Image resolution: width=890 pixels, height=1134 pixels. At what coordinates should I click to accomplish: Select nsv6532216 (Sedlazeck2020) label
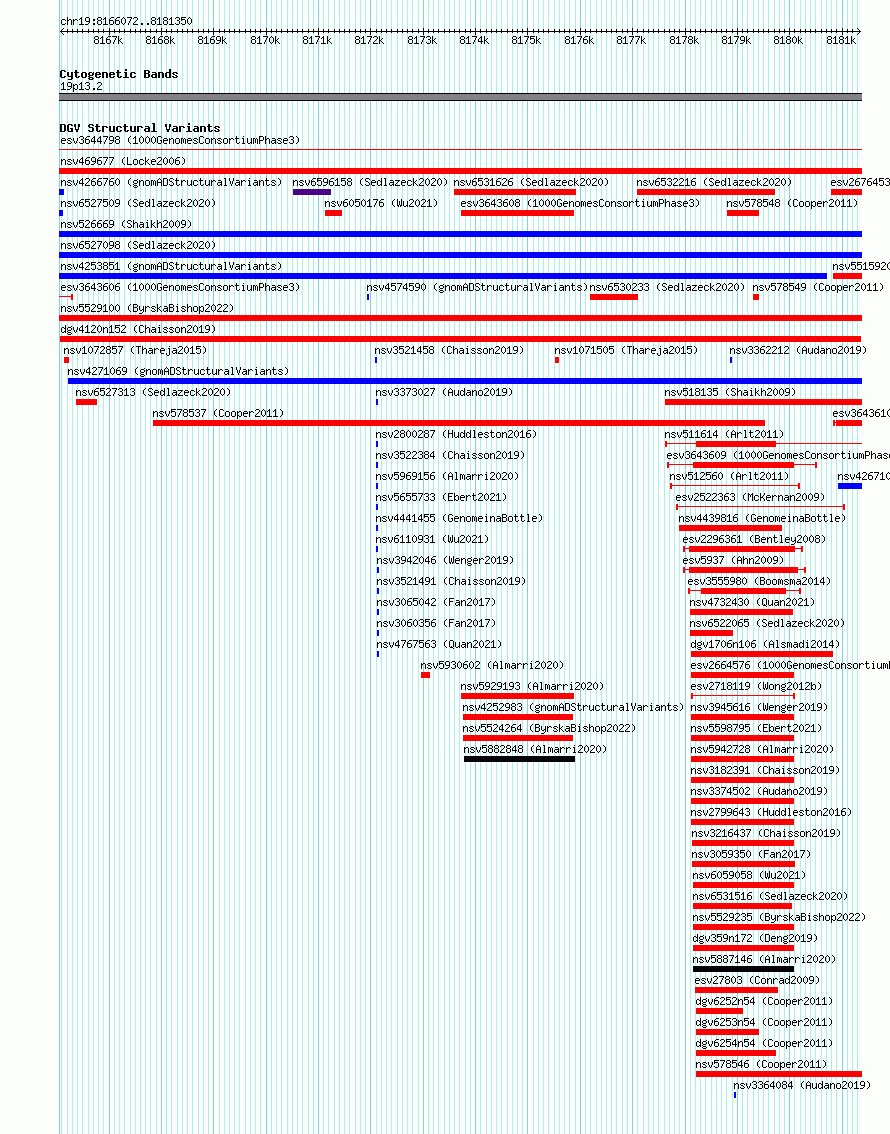click(714, 182)
